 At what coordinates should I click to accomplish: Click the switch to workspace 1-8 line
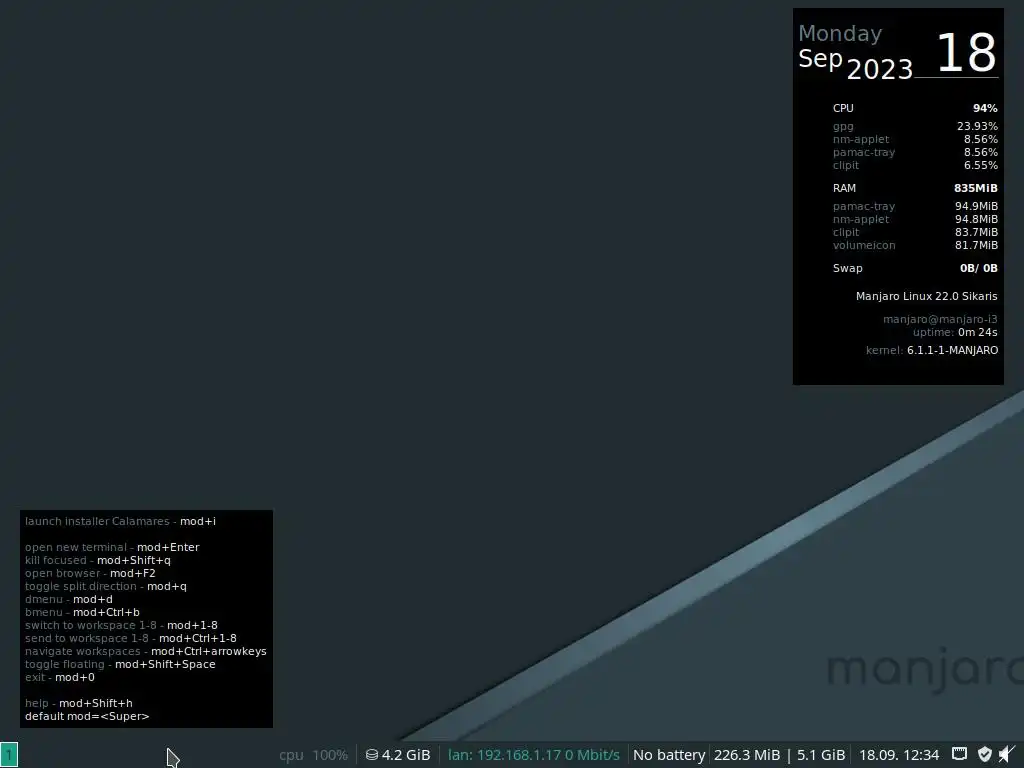(121, 626)
